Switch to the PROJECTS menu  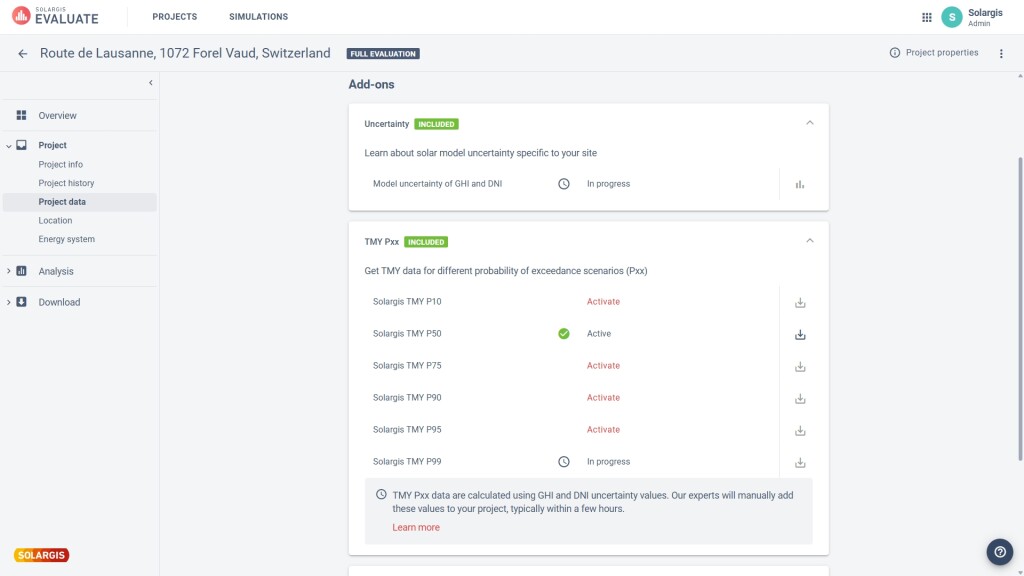(174, 16)
